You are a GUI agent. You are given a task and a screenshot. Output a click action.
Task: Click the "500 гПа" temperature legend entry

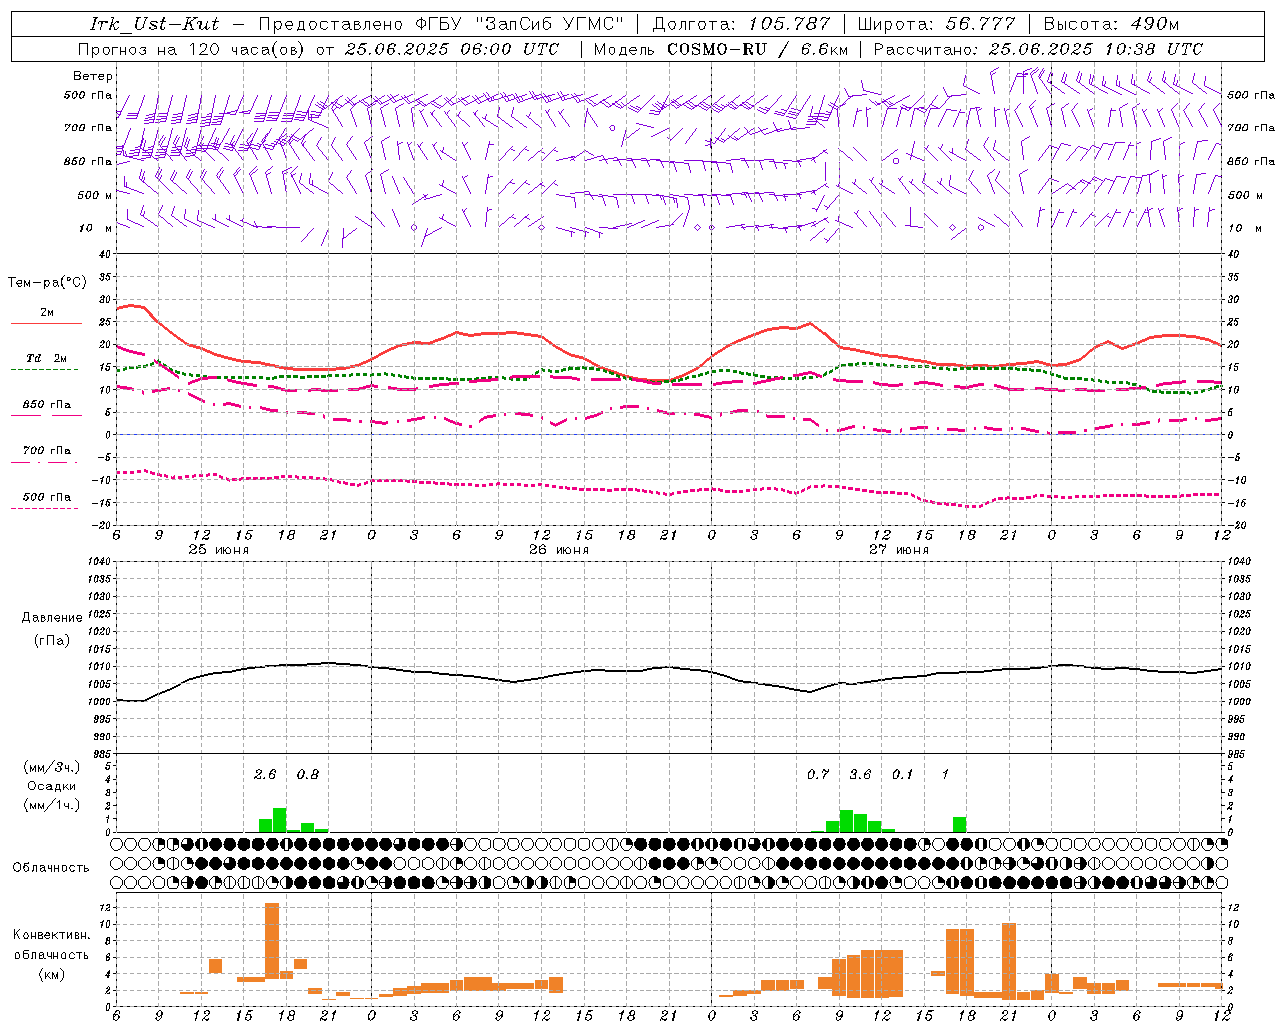coord(47,497)
